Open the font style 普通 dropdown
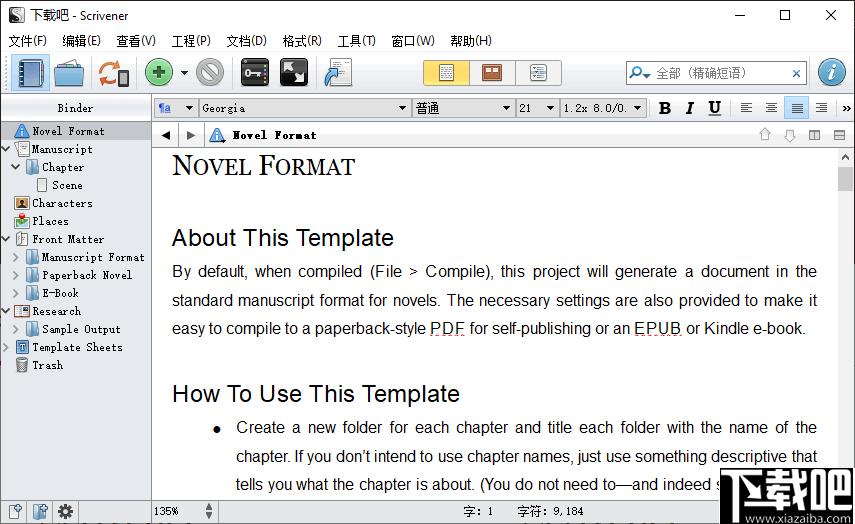 463,108
